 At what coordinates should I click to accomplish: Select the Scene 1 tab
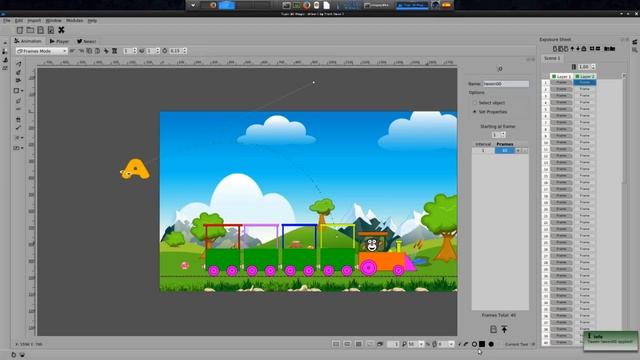[x=552, y=58]
